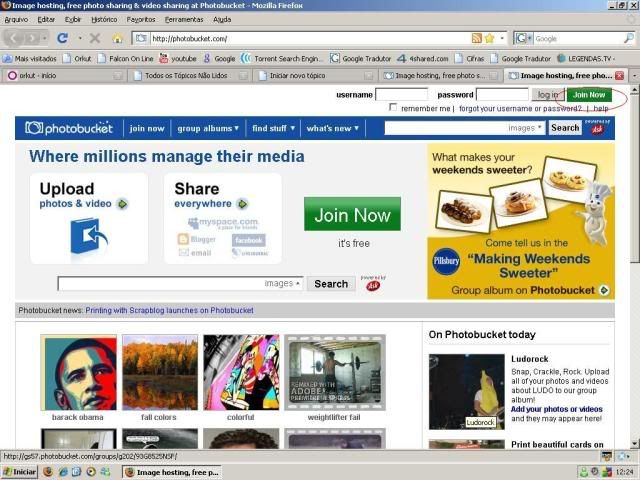Expand the group albums menu
The image size is (640, 480).
point(208,128)
